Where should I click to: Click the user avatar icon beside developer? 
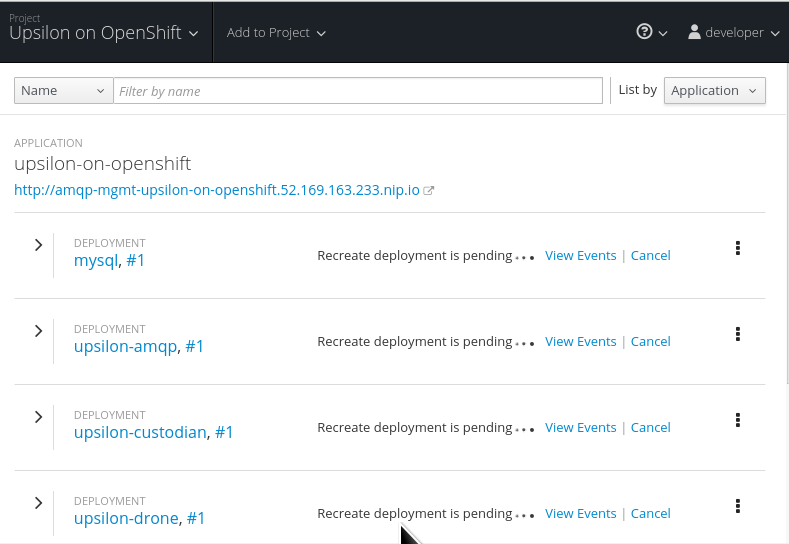pyautogui.click(x=694, y=32)
